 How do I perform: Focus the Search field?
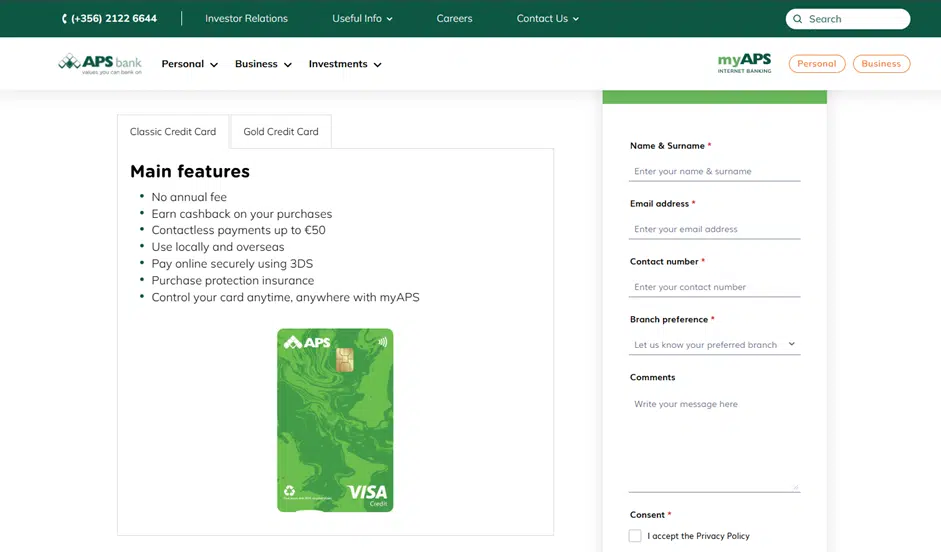point(848,19)
